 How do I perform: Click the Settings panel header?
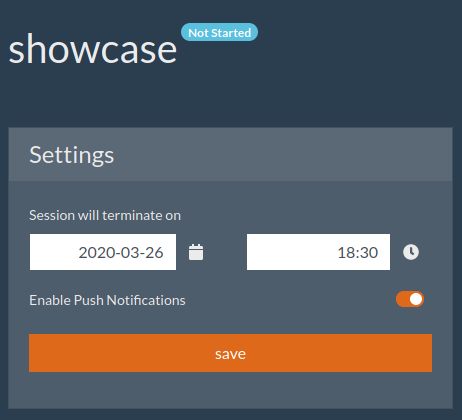pos(230,154)
